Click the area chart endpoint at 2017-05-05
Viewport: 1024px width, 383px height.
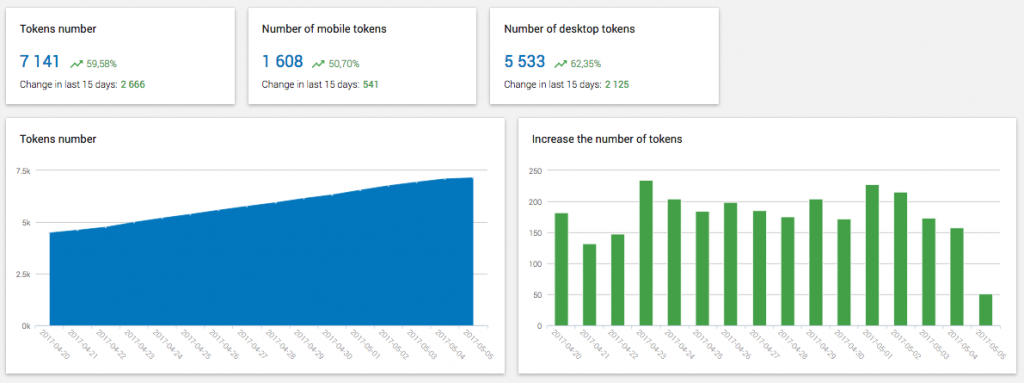[472, 178]
